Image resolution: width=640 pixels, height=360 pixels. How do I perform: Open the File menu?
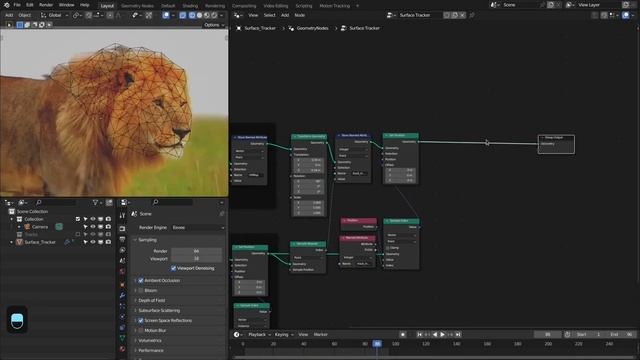tap(17, 5)
